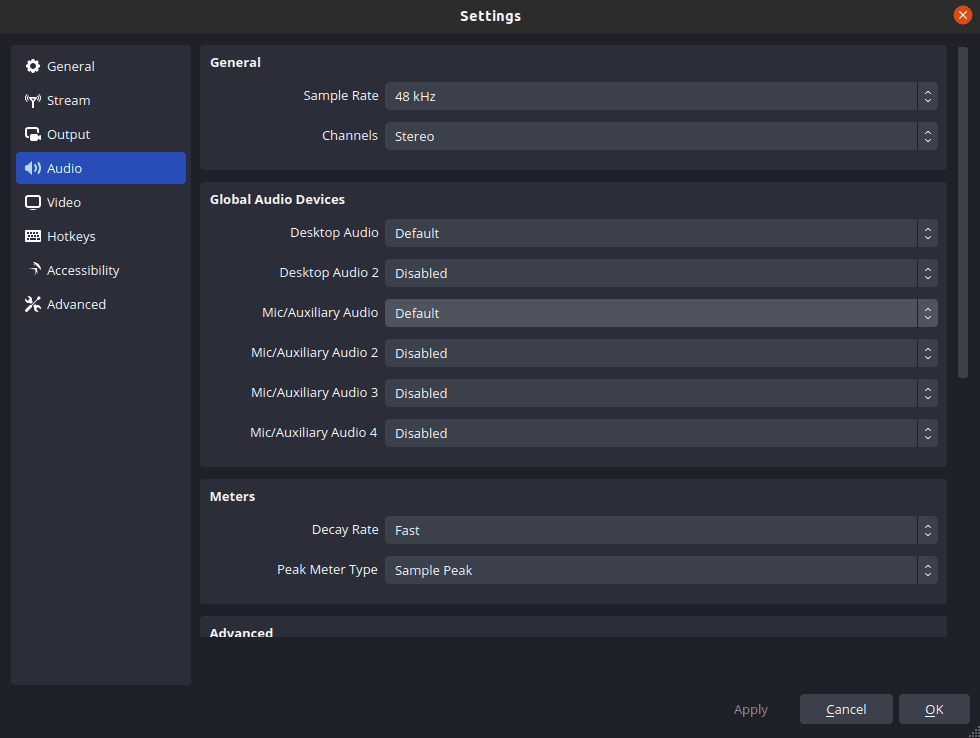Image resolution: width=980 pixels, height=738 pixels.
Task: Click the Audio speaker icon in sidebar
Action: point(33,168)
